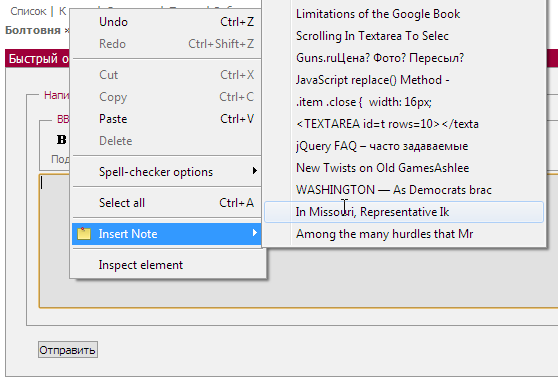Insert the '<TEXTAREA id=t rows=10>' note

pos(404,124)
